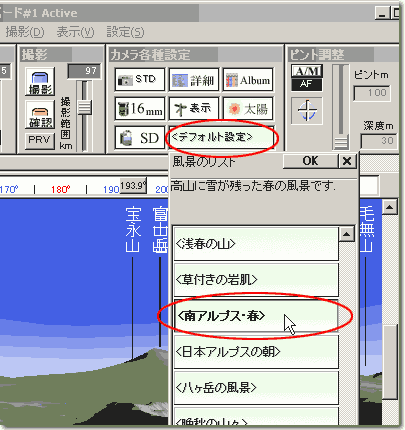The width and height of the screenshot is (405, 430).
Task: Open the Album button
Action: (248, 80)
